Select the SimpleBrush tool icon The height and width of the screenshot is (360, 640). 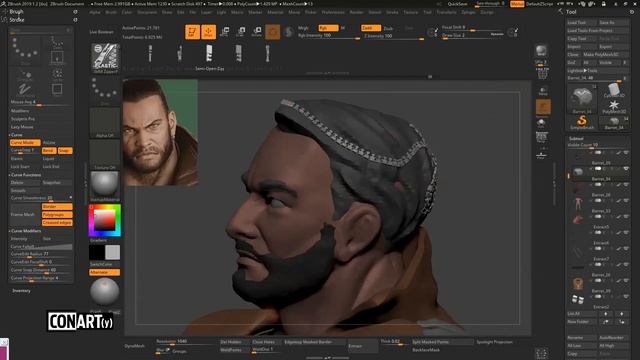582,122
